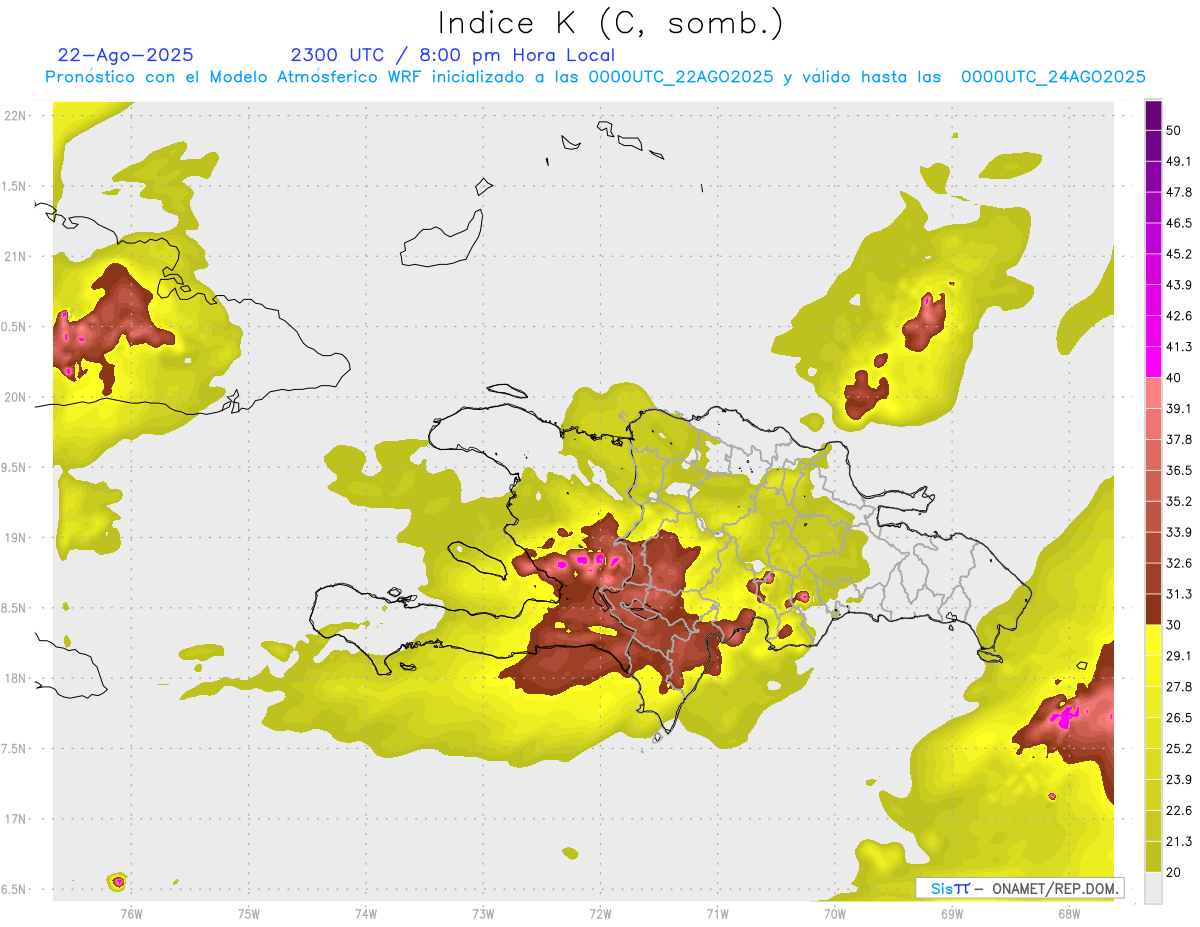Click the 71W longitude label
Viewport: 1200px width, 927px height.
pos(717,913)
